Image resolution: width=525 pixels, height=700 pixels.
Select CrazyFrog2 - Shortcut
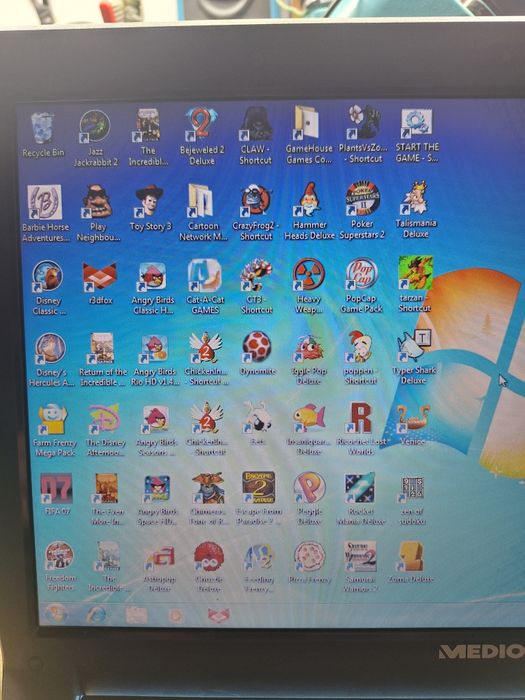point(256,200)
